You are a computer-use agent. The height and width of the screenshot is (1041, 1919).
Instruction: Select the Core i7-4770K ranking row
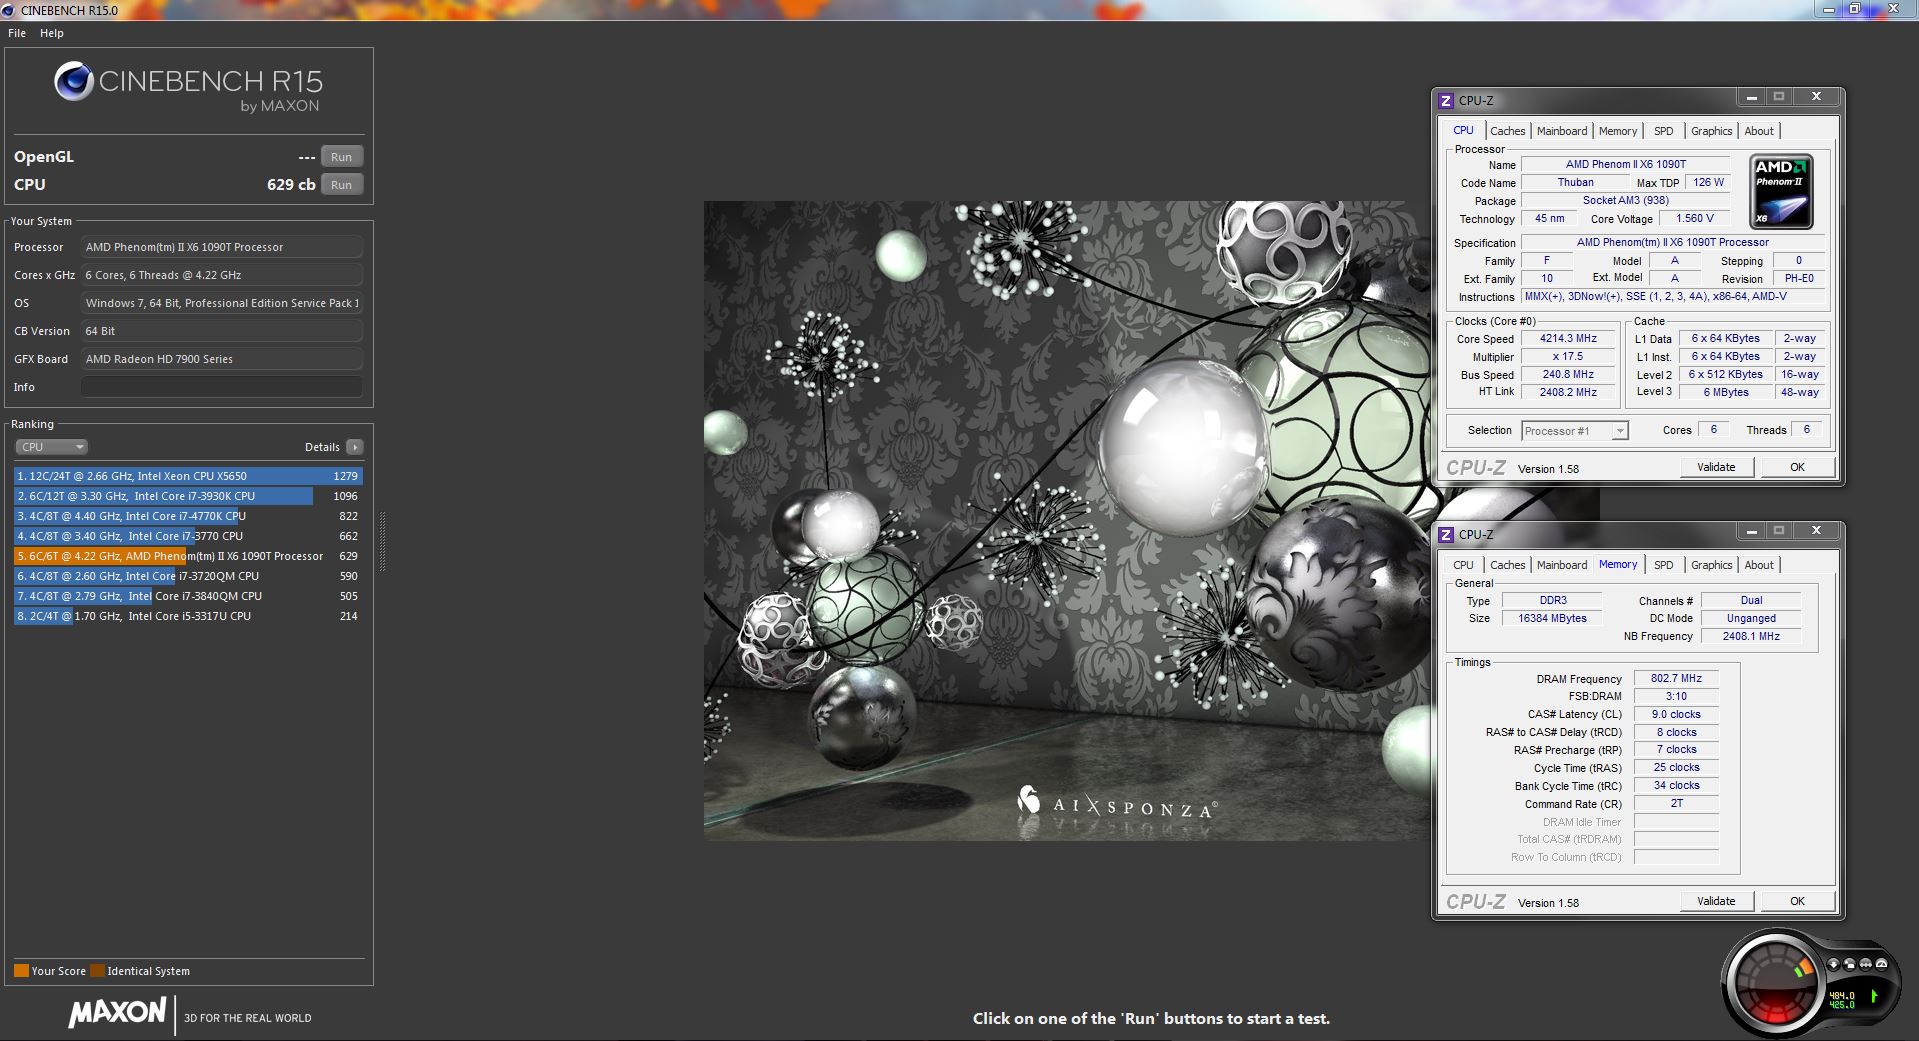tap(188, 516)
